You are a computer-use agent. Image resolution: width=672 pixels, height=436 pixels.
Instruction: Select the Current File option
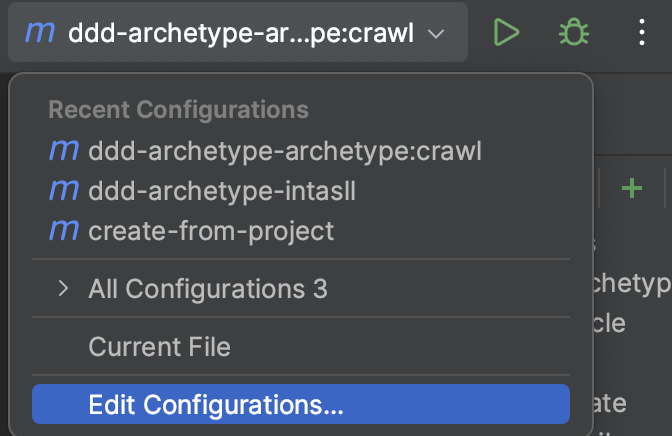click(x=160, y=347)
